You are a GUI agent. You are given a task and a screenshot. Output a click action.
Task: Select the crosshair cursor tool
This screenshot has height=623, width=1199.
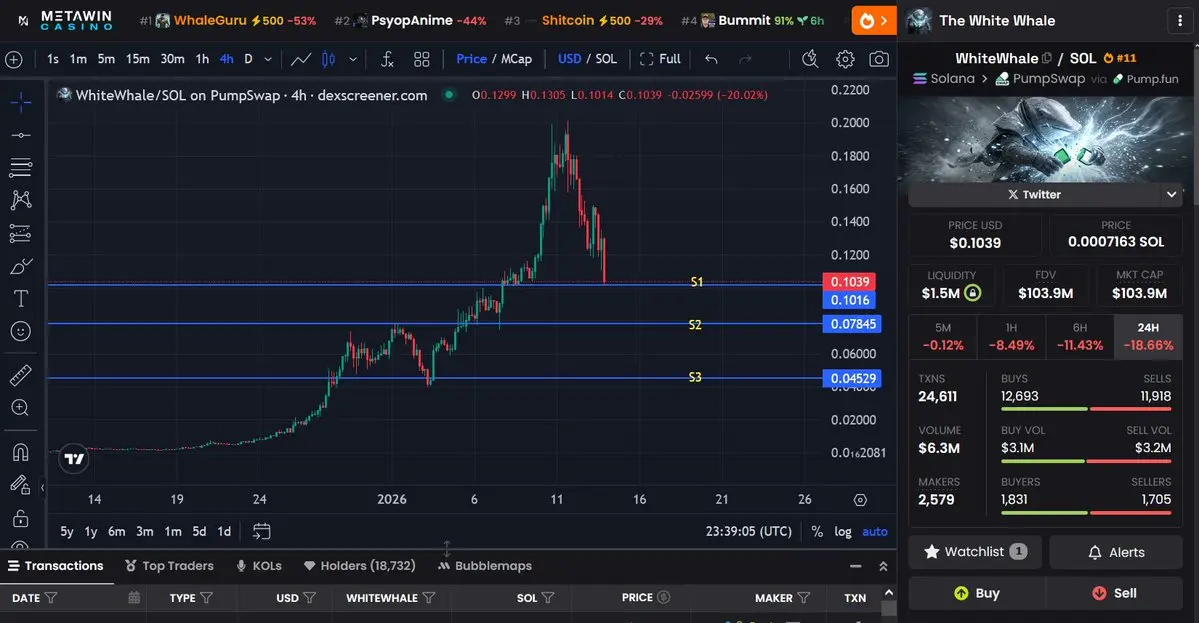point(21,102)
